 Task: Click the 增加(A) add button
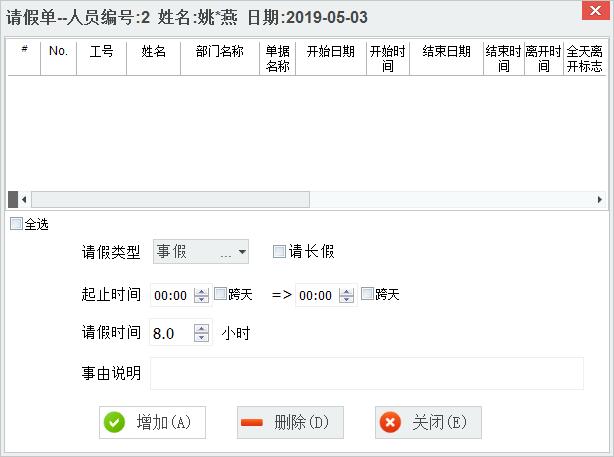pyautogui.click(x=152, y=422)
